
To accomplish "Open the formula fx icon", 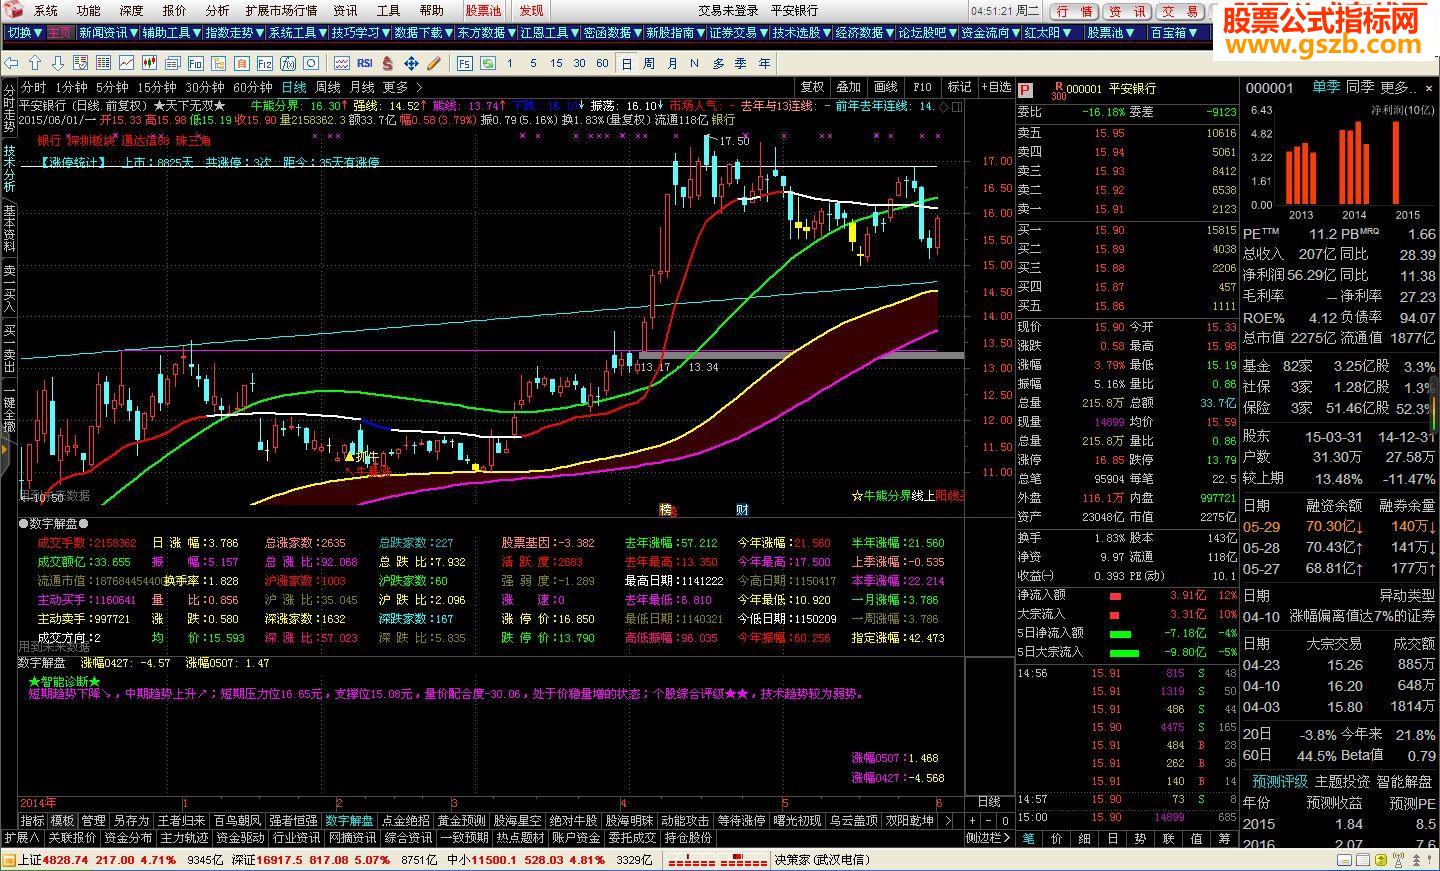I will point(288,63).
